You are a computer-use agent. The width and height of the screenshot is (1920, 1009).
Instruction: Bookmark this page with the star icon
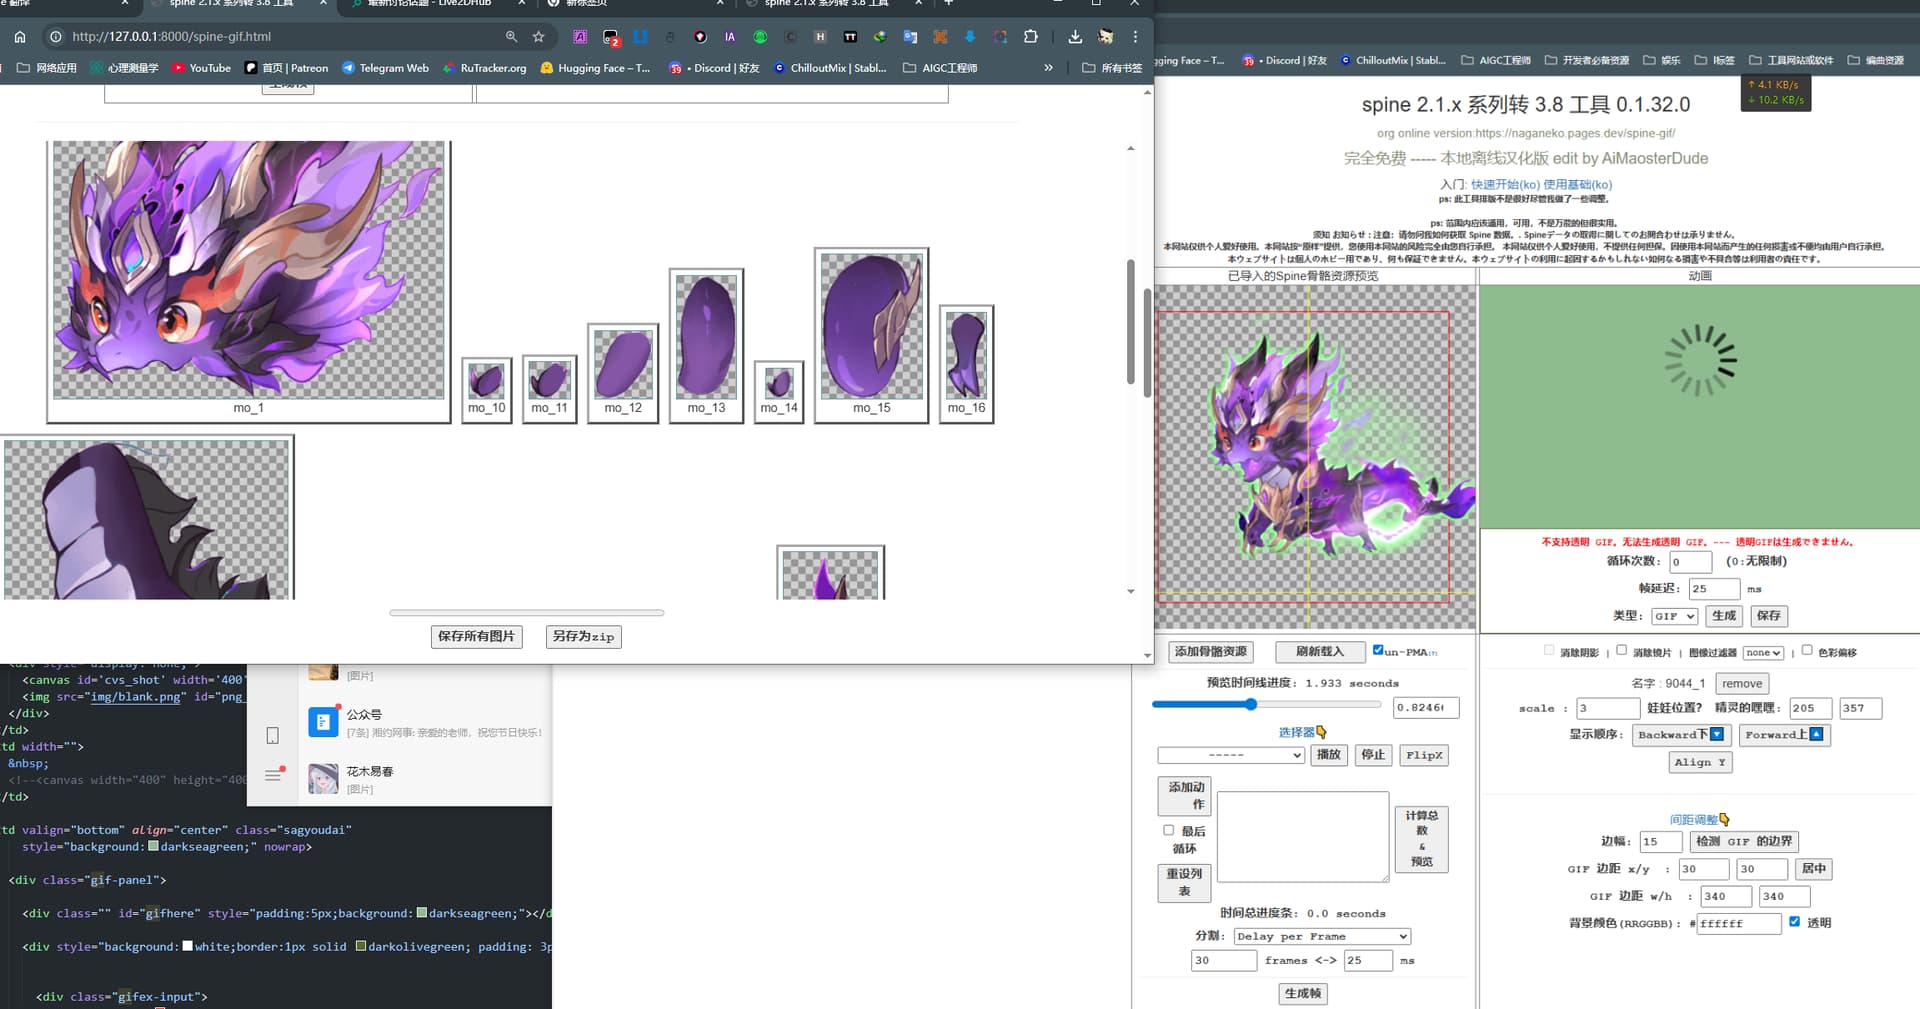pyautogui.click(x=539, y=37)
